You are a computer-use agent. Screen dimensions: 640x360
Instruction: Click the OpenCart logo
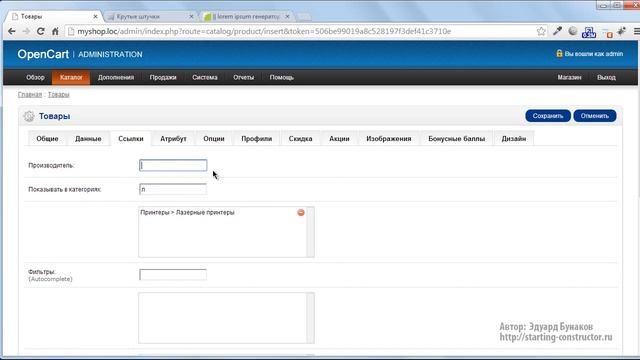(x=43, y=54)
